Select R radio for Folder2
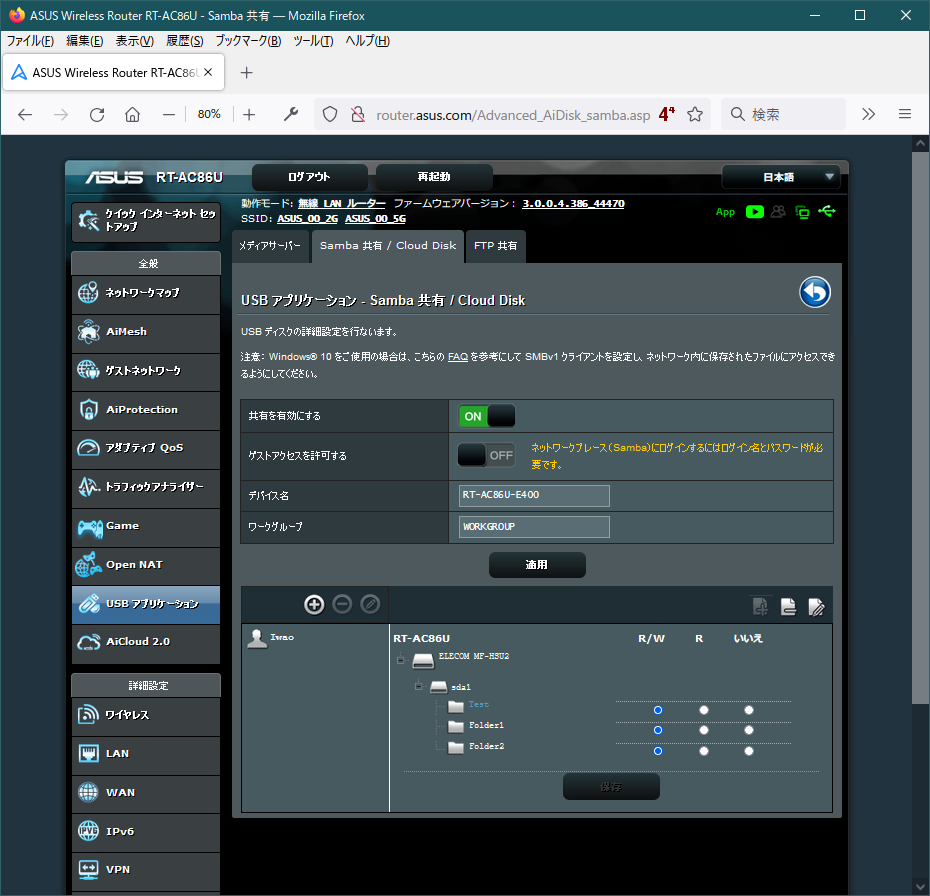The image size is (930, 896). click(x=703, y=751)
